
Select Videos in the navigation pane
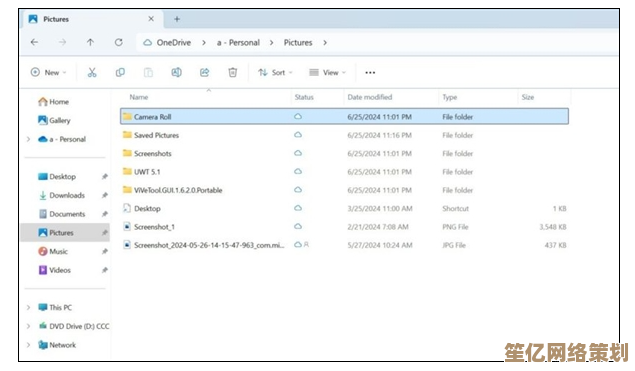tap(54, 270)
